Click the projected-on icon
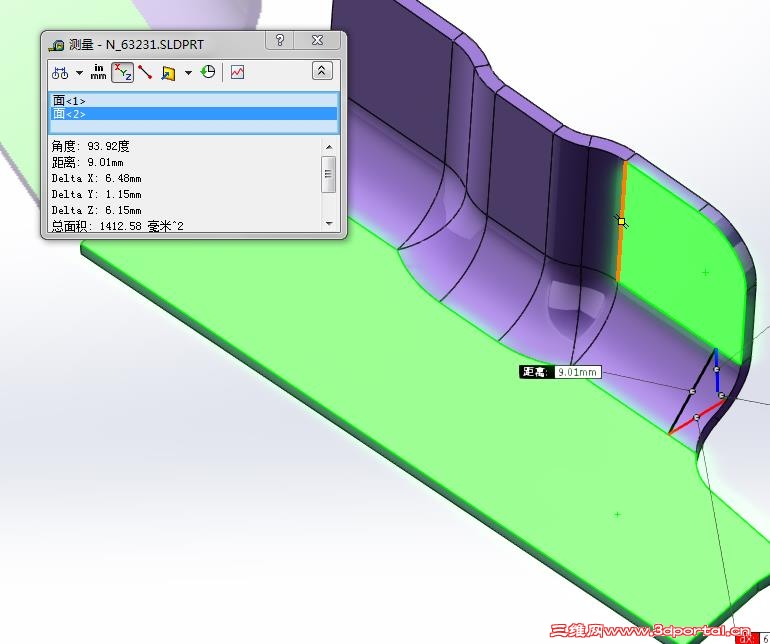This screenshot has height=644, width=770. click(x=168, y=73)
